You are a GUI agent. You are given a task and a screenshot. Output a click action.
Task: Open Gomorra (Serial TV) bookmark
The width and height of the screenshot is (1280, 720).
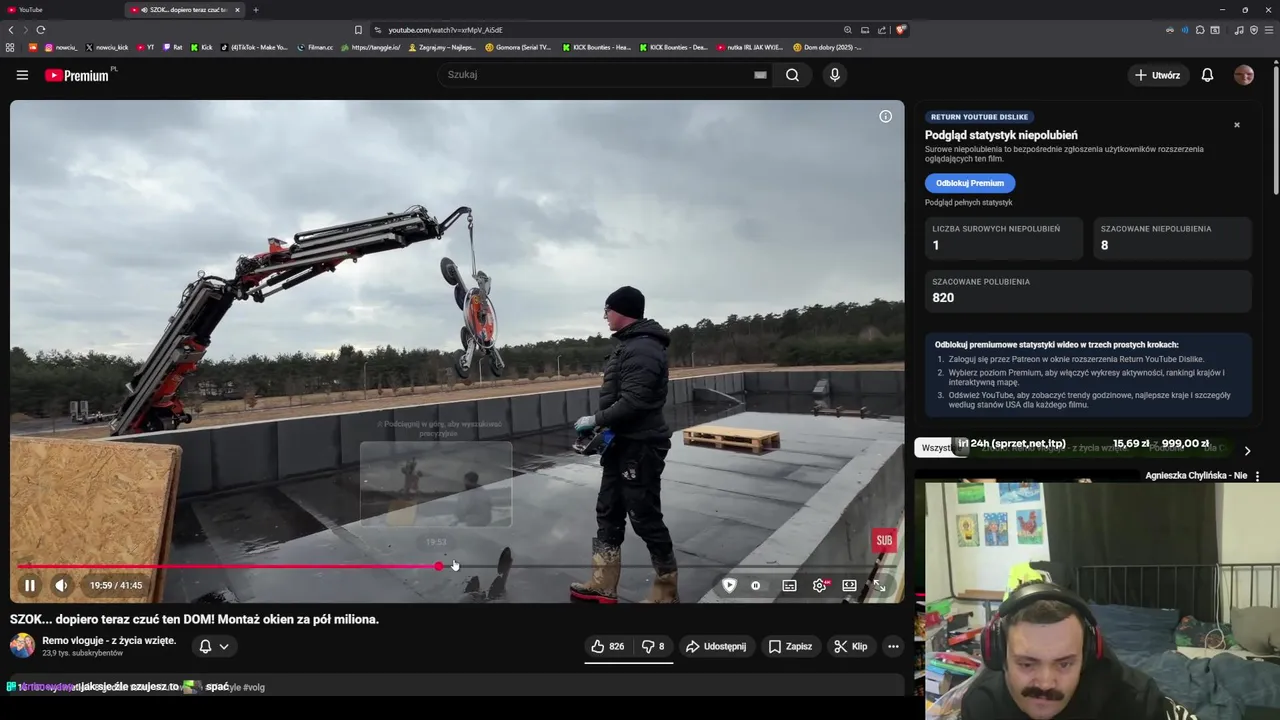pos(518,47)
